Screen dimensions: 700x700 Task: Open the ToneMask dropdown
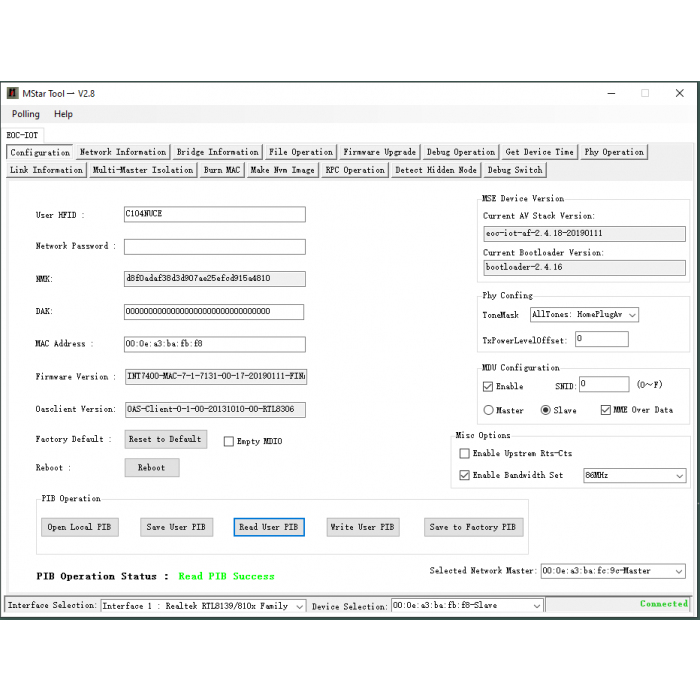[x=584, y=314]
